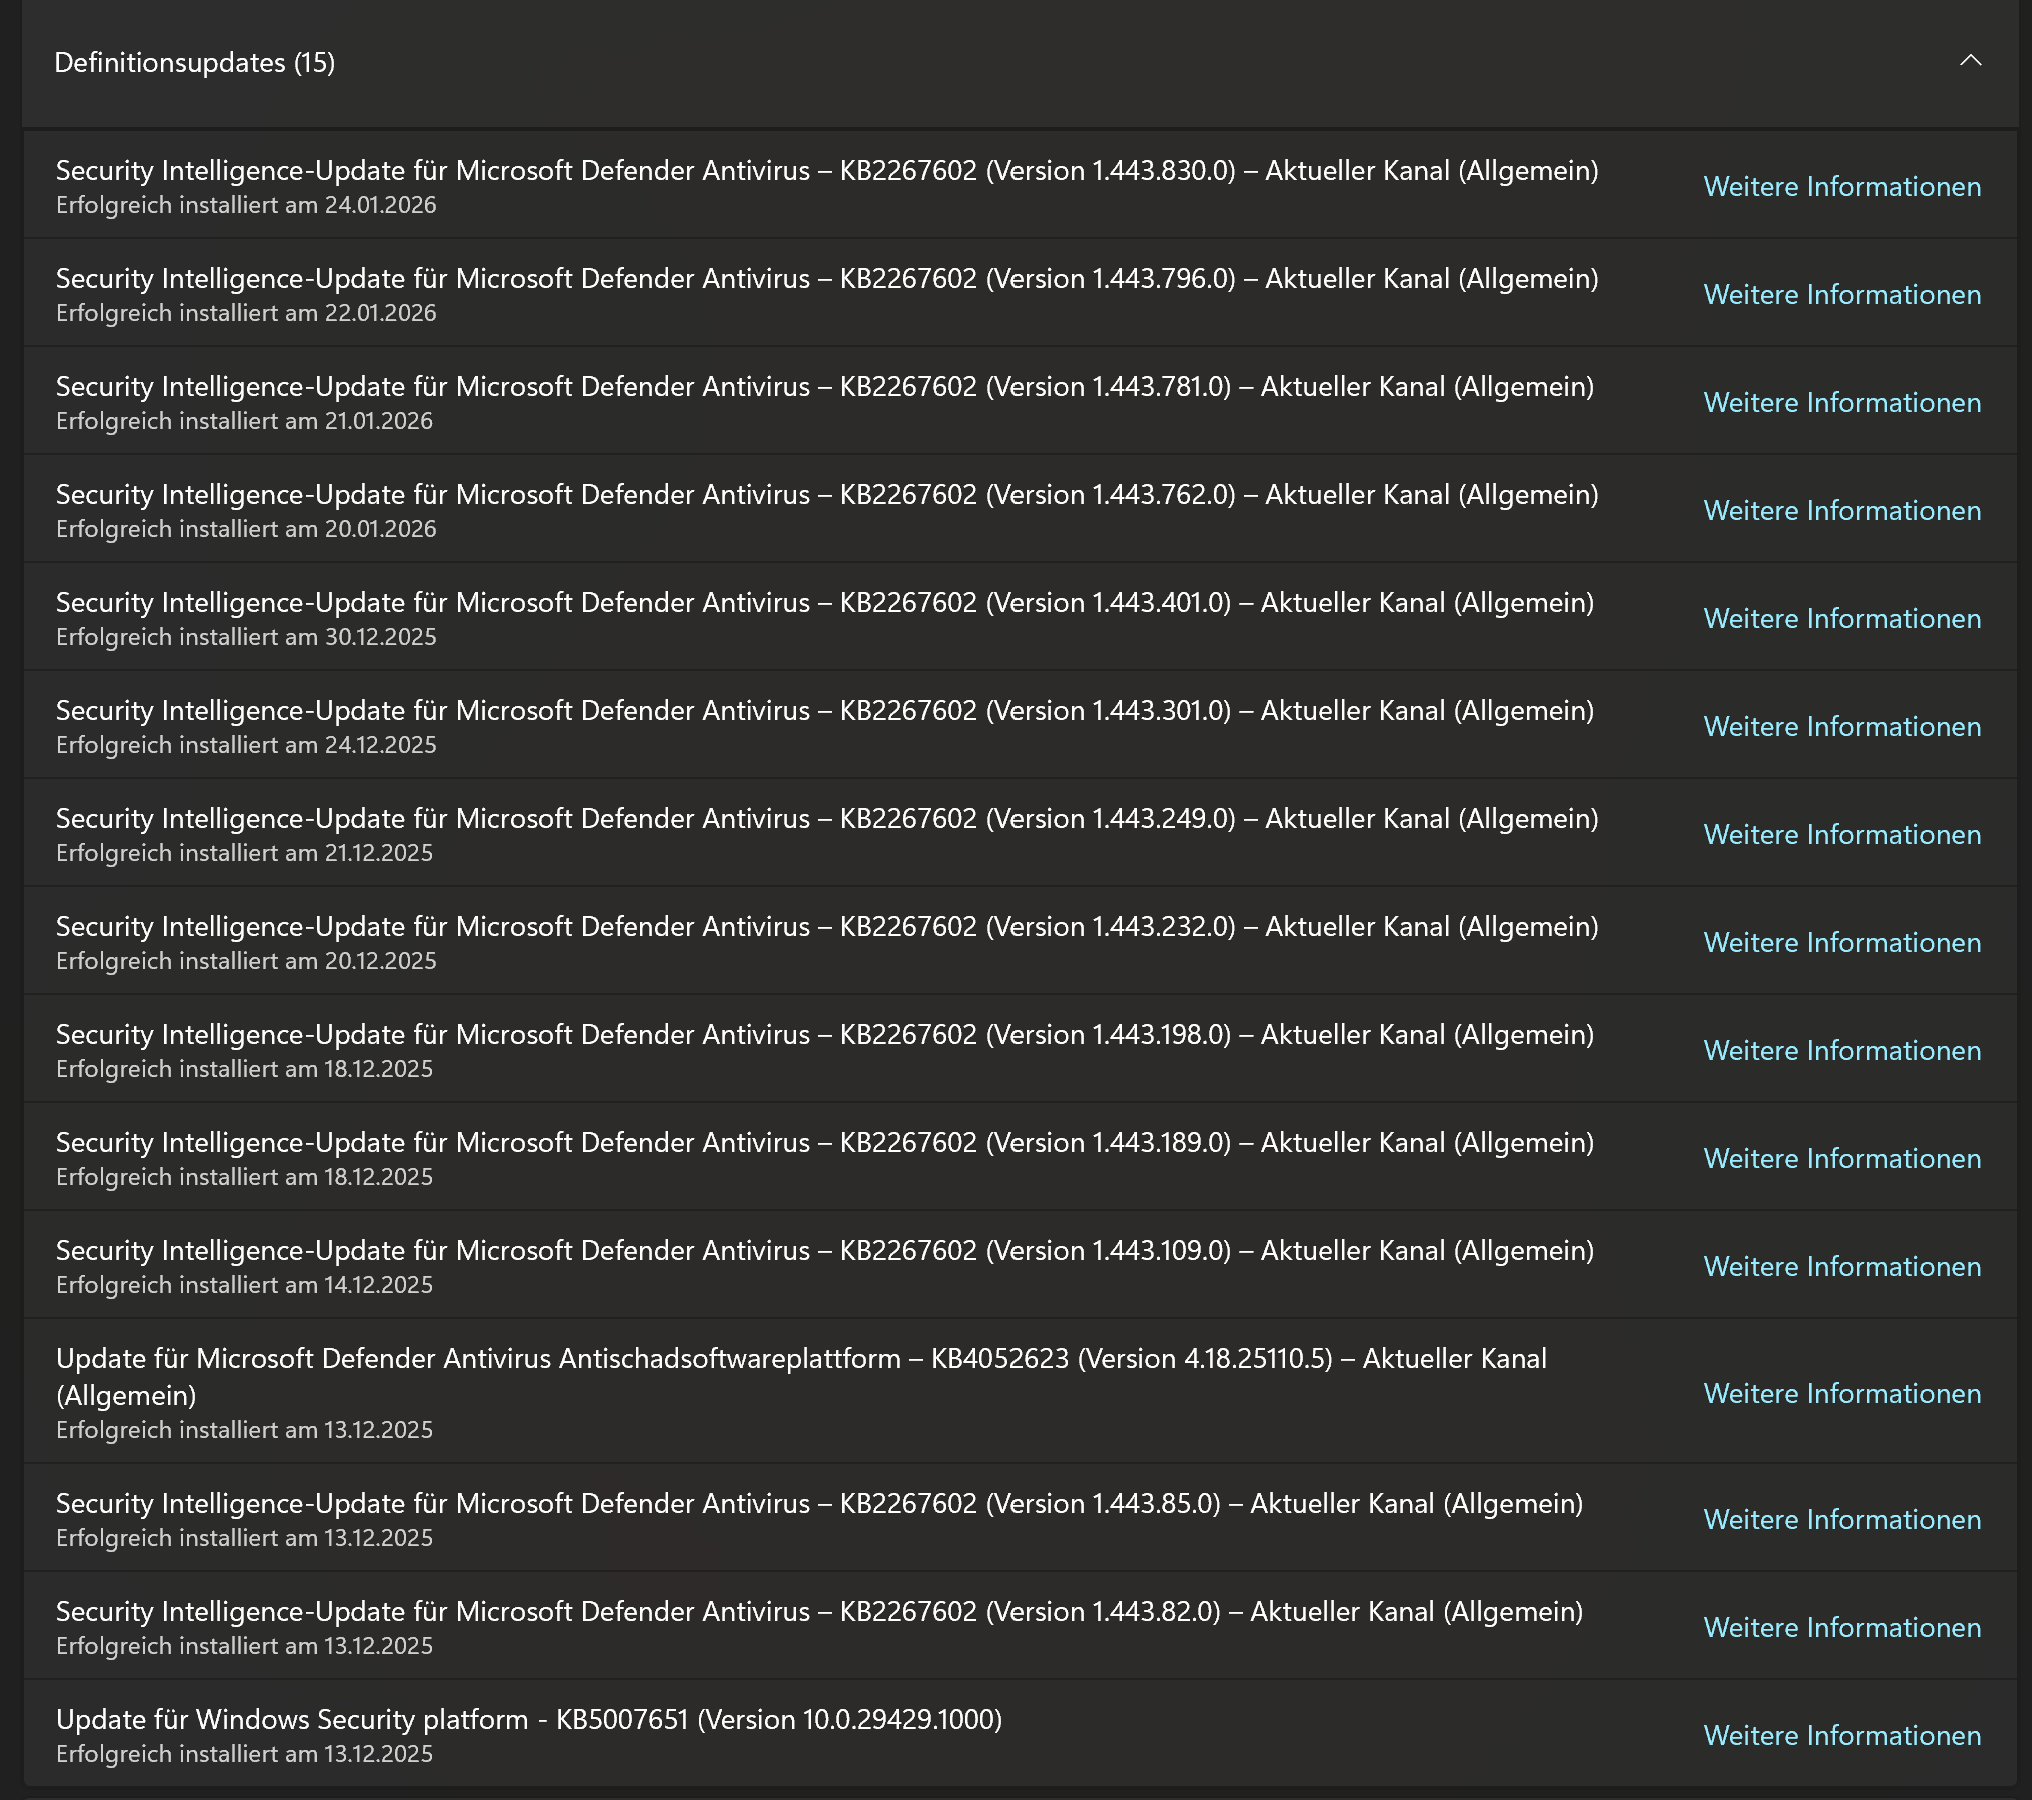Select the update installed on 24.01.2026
Image resolution: width=2032 pixels, height=1800 pixels.
tap(826, 172)
